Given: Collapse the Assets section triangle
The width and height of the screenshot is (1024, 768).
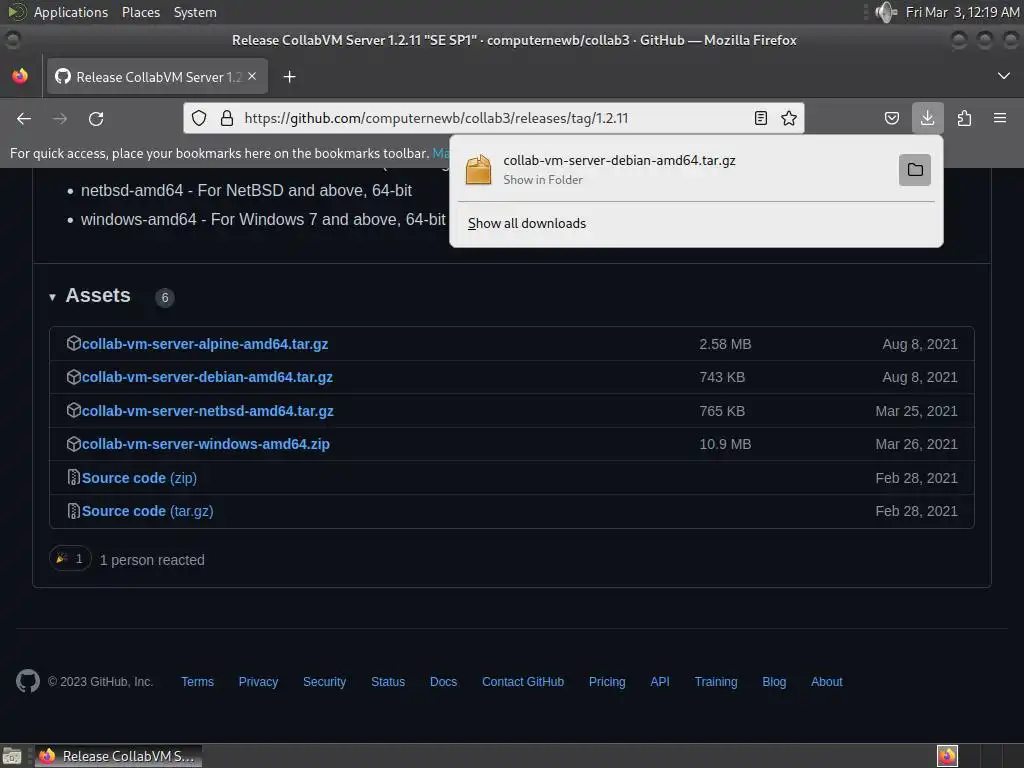Looking at the screenshot, I should click(52, 297).
